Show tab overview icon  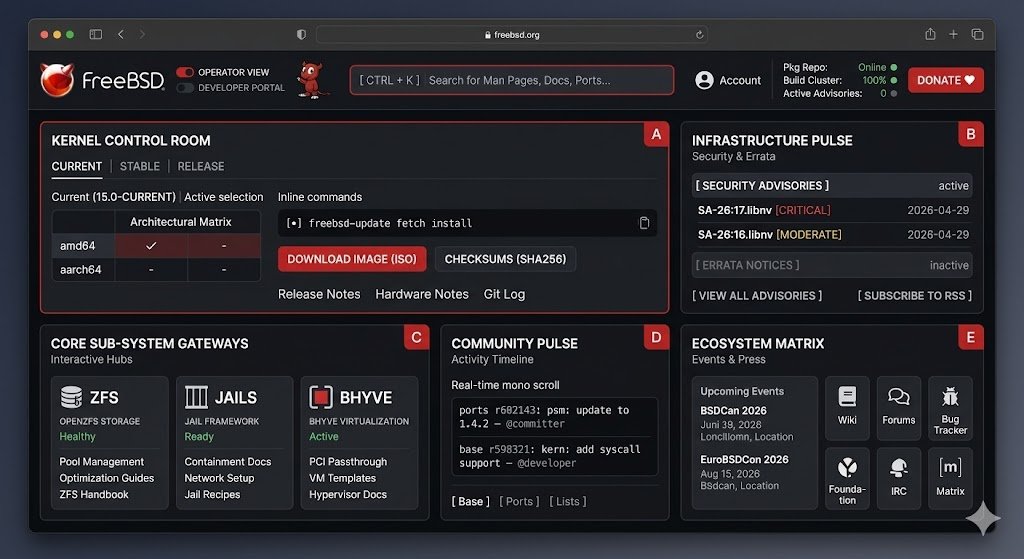[977, 35]
